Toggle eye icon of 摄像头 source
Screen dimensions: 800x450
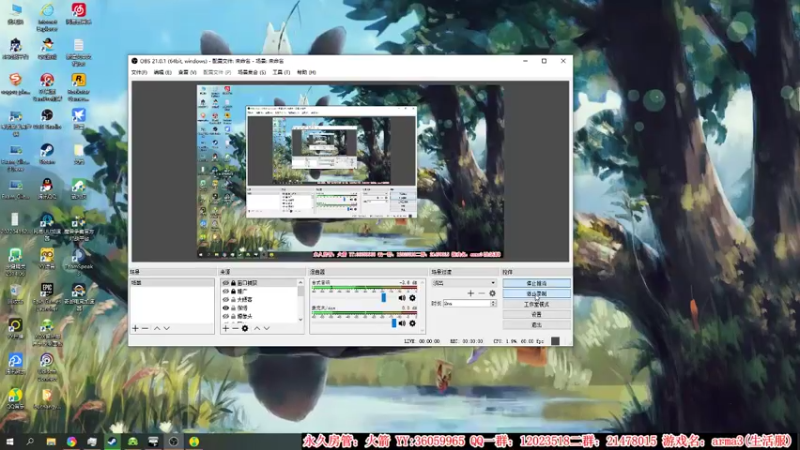(226, 316)
